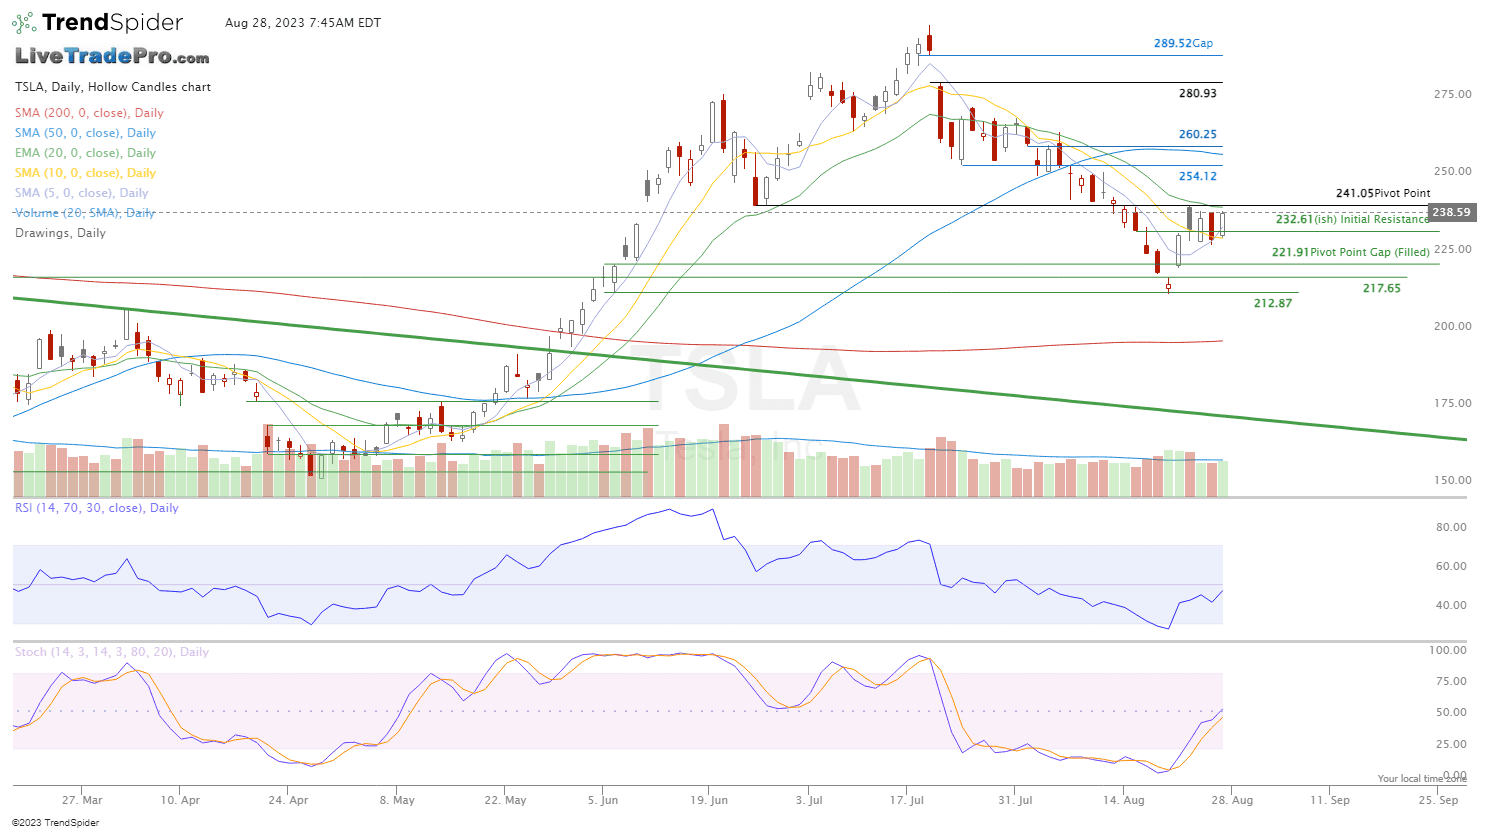Select the EMA (20, 0, close) legend entry
1507x832 pixels.
click(x=85, y=153)
